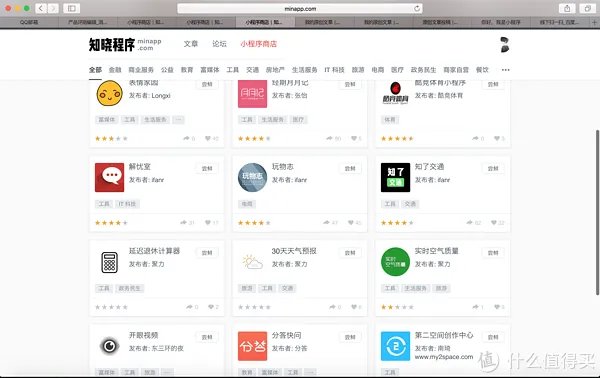Go forward with Safari forward arrow
This screenshot has height=378, width=600.
pos(53,8)
